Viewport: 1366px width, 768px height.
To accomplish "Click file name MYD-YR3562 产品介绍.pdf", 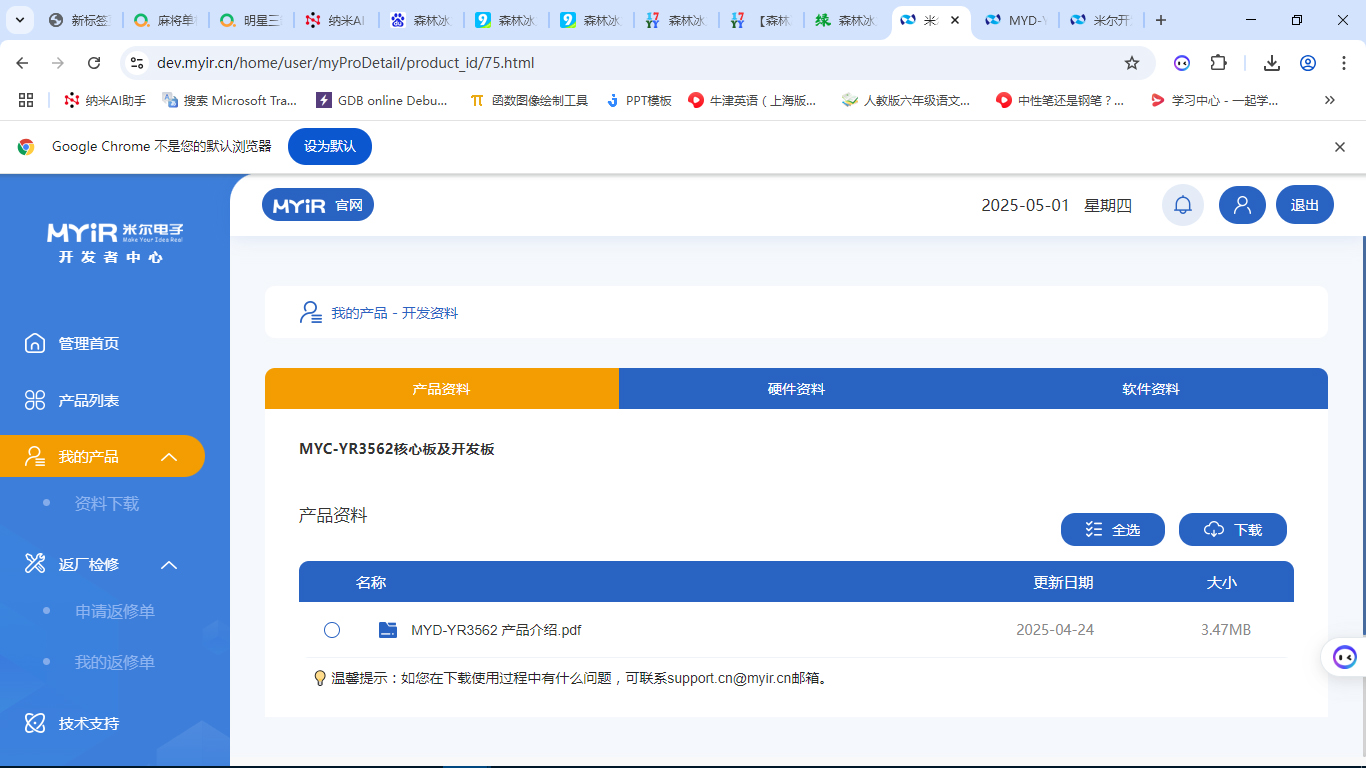I will [496, 630].
